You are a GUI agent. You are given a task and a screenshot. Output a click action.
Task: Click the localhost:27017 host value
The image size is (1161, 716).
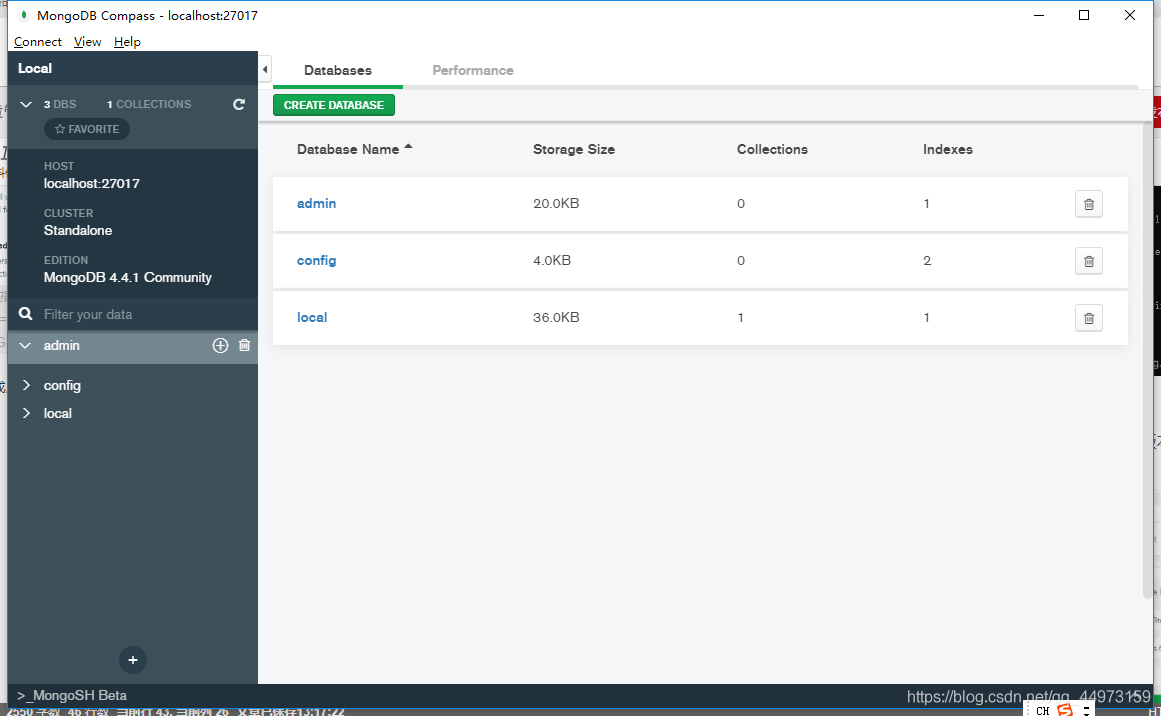click(x=92, y=184)
